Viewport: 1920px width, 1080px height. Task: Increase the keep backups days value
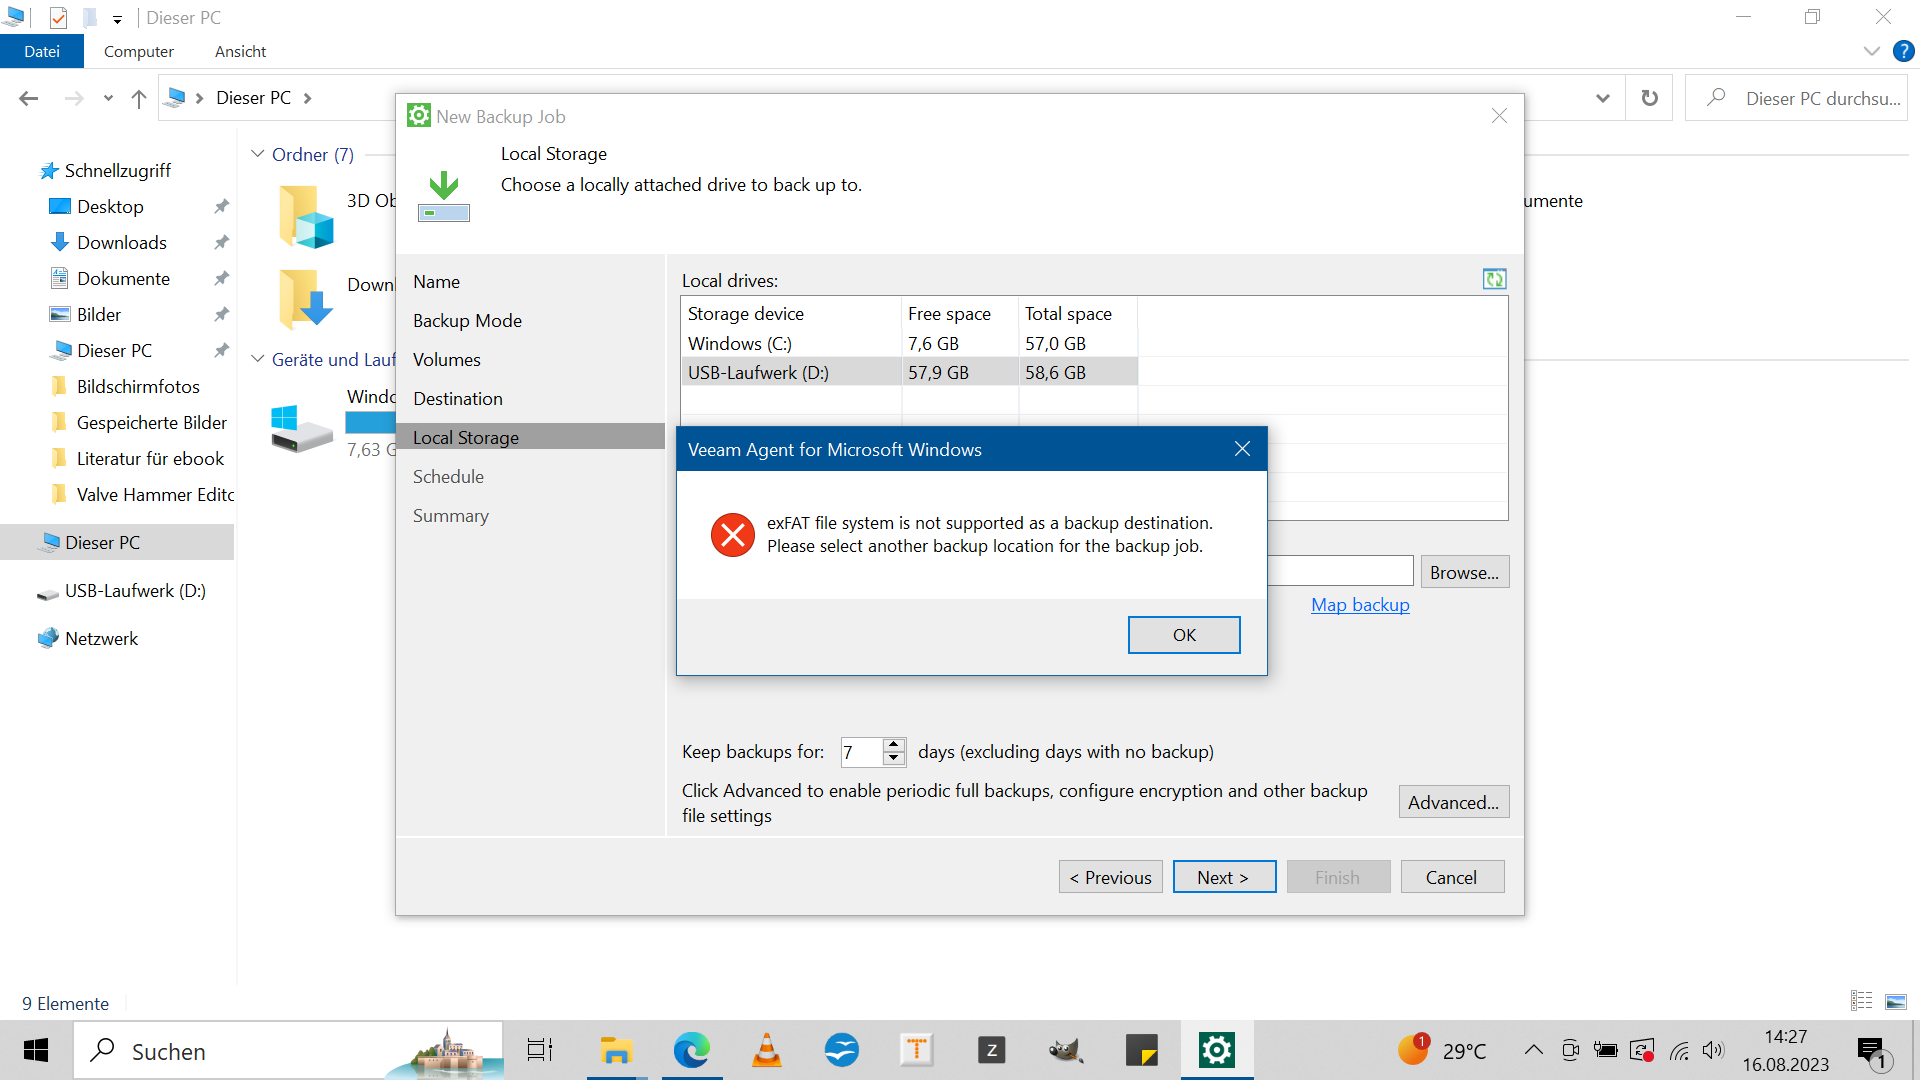pyautogui.click(x=894, y=744)
